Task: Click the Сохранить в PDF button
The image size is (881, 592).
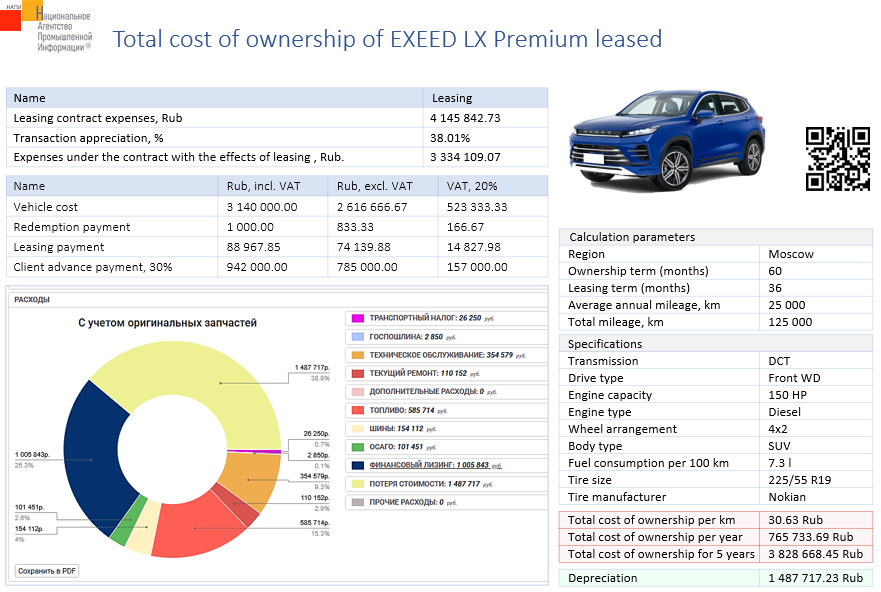Action: pyautogui.click(x=47, y=571)
